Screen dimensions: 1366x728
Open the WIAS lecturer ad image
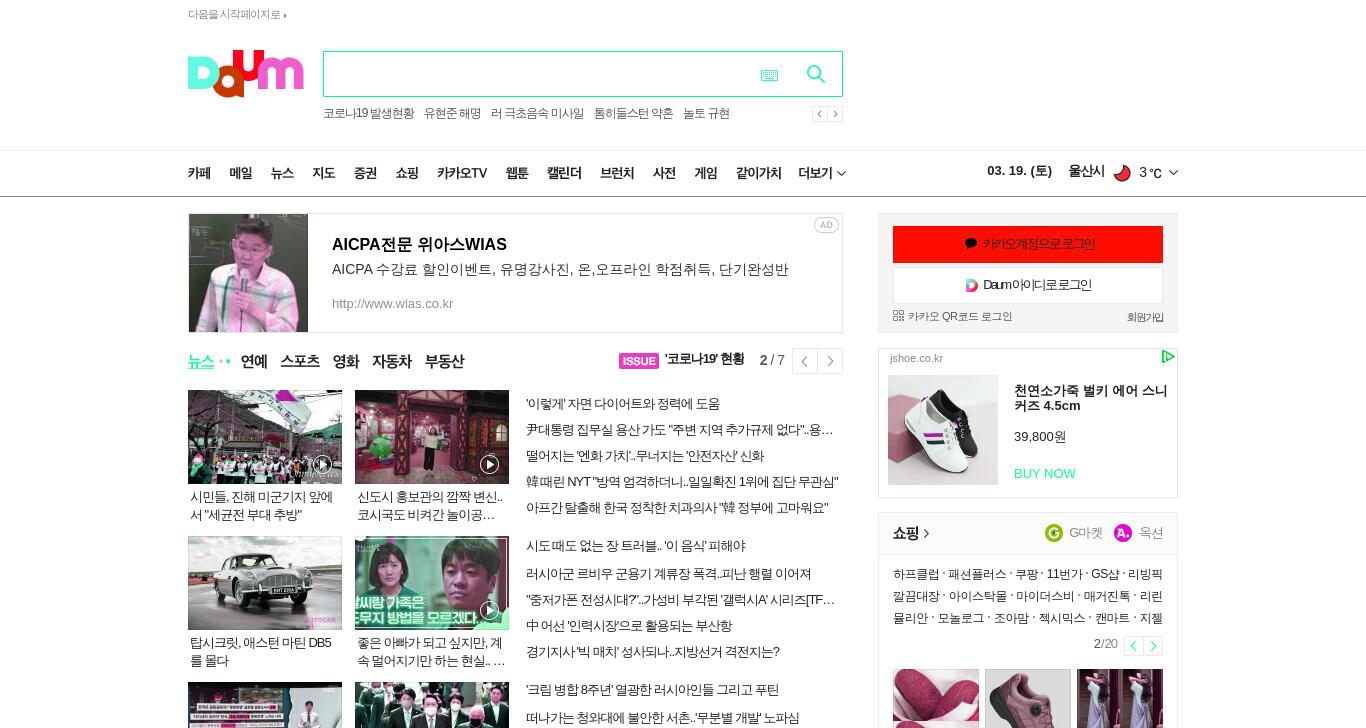click(248, 273)
